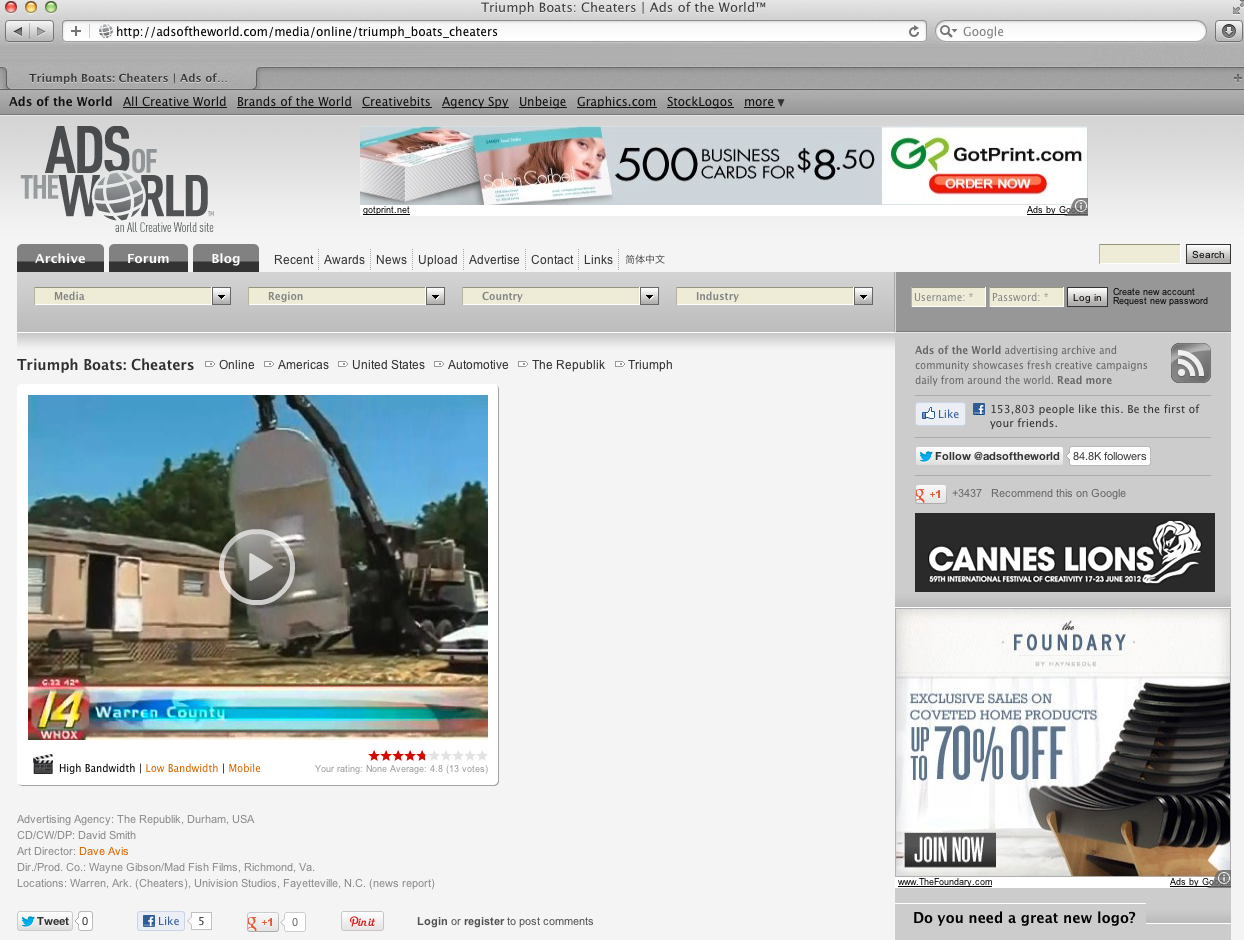Open the Recent menu item
Screen dimensions: 1244x940
(293, 260)
